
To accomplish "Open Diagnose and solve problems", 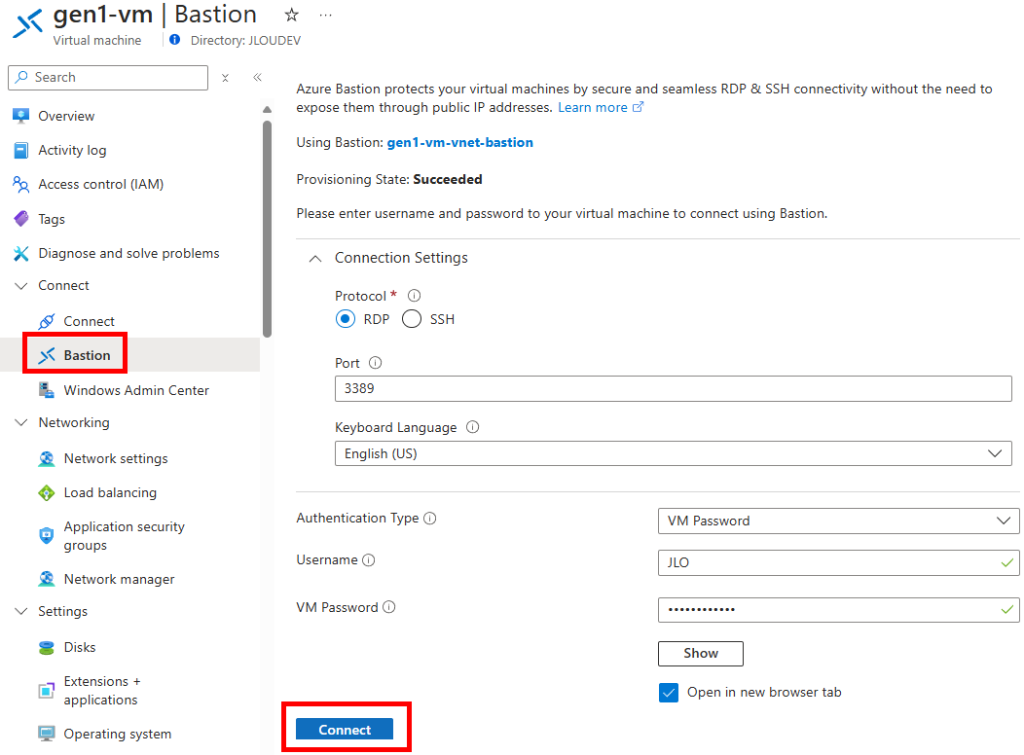I will pyautogui.click(x=130, y=253).
